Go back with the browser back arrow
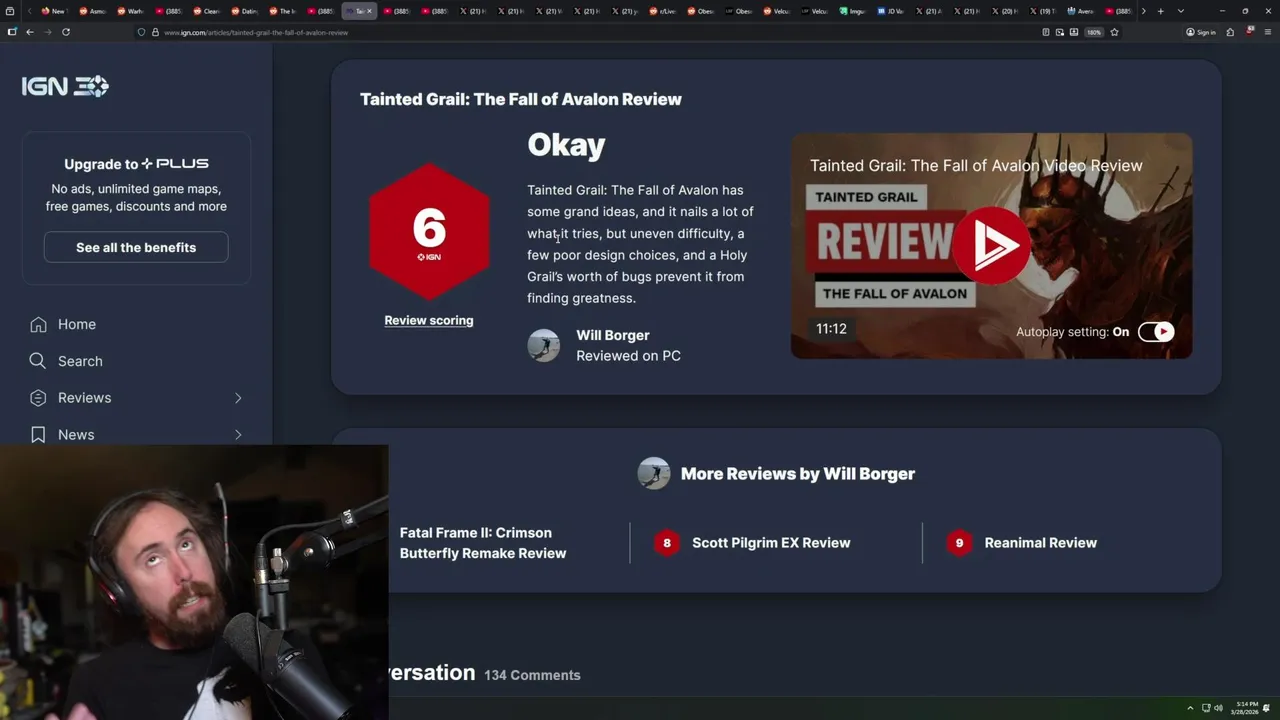This screenshot has width=1280, height=720. 30,32
